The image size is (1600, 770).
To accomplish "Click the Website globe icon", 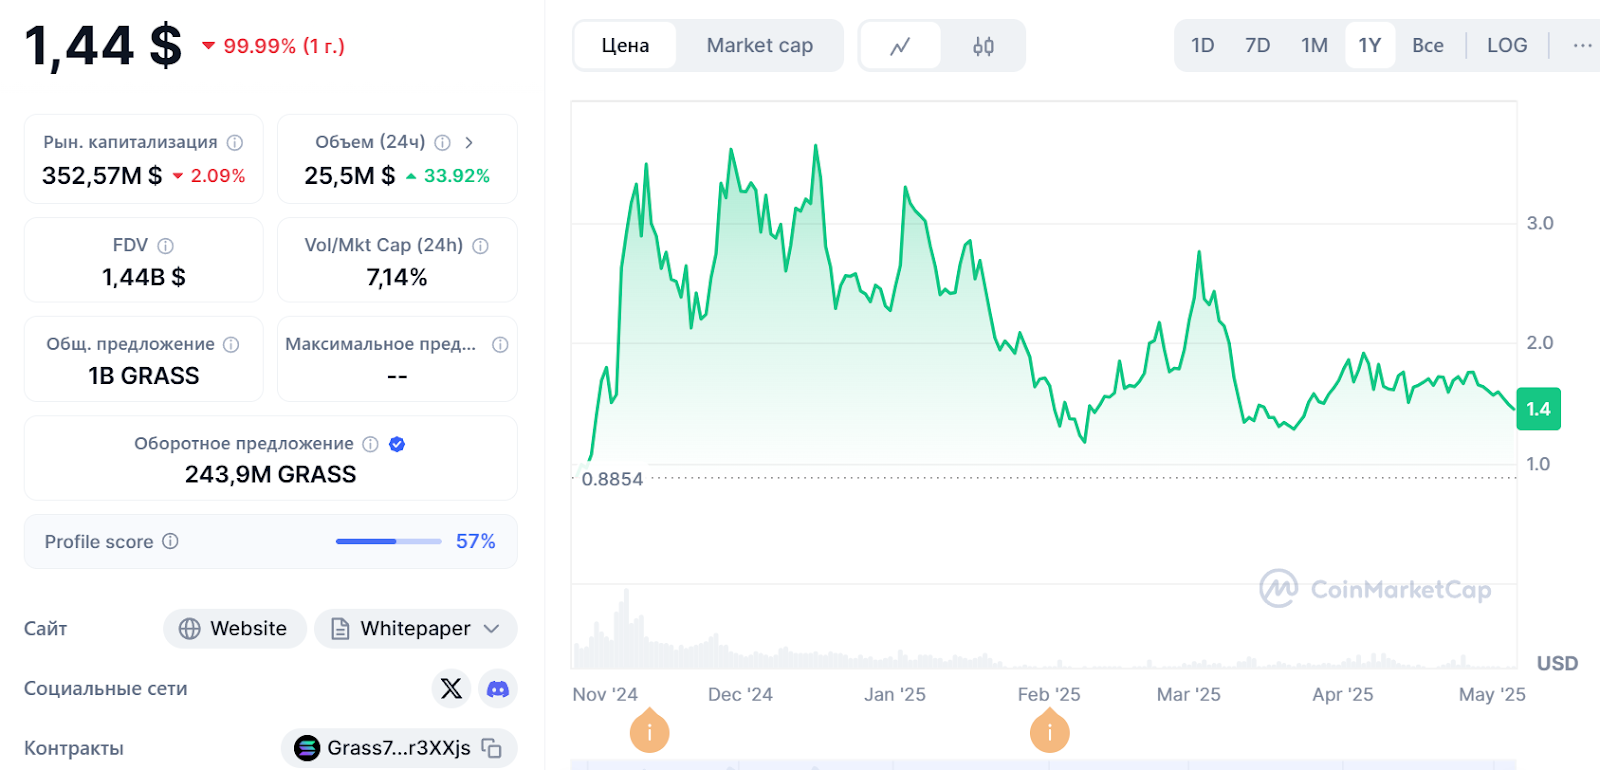I will tap(190, 628).
